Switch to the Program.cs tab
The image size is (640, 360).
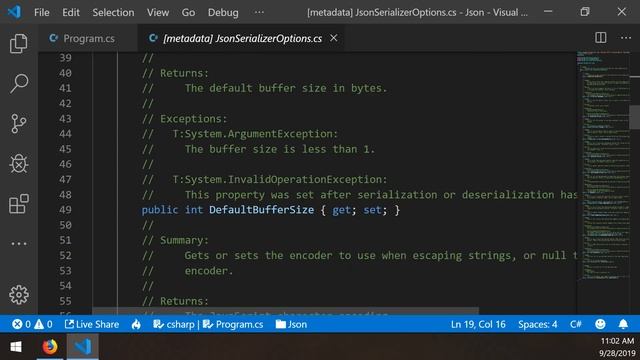88,38
